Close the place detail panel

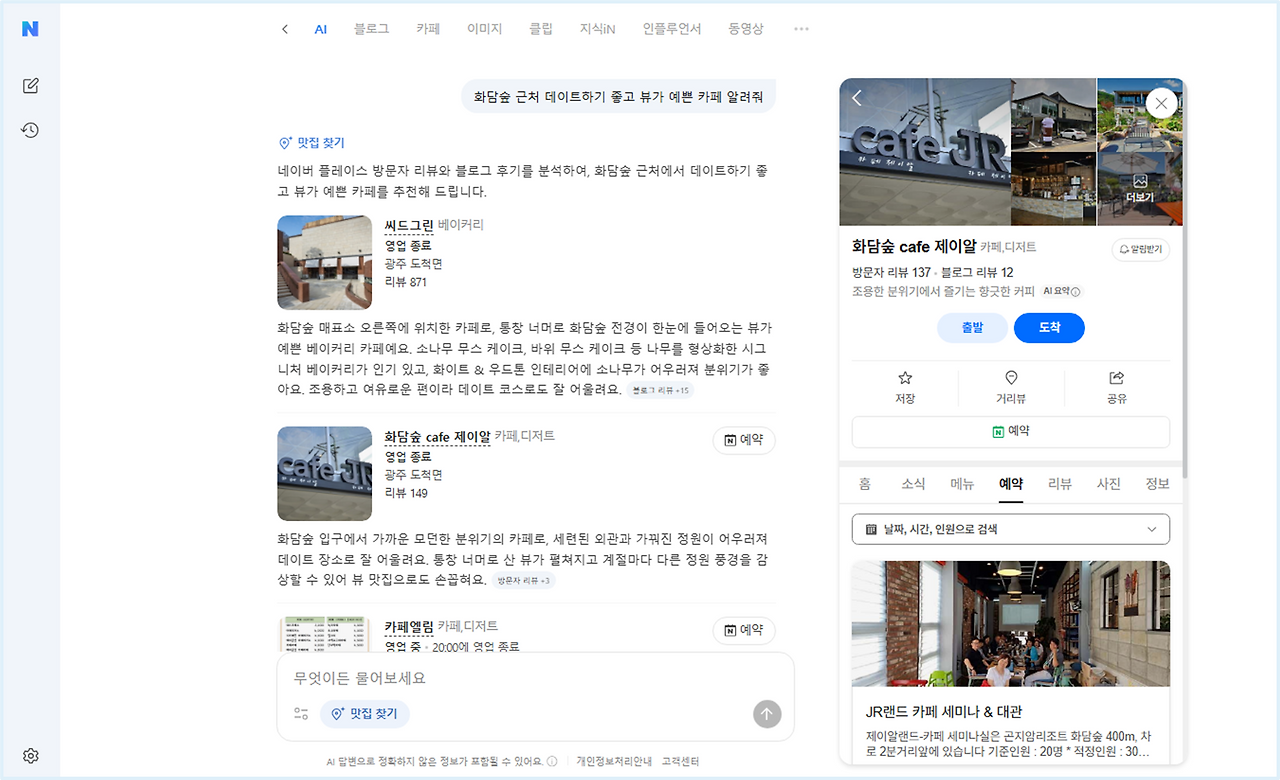click(x=1161, y=103)
